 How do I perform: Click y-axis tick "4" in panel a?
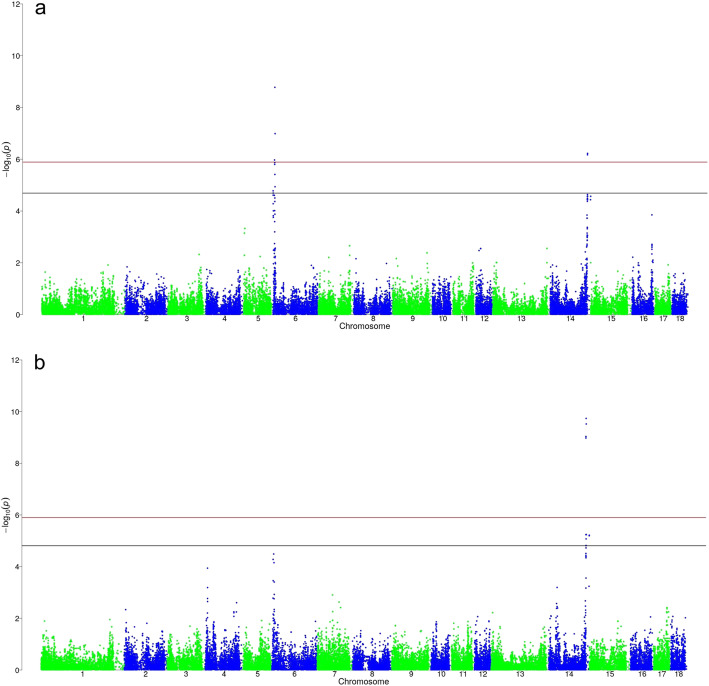[18, 211]
